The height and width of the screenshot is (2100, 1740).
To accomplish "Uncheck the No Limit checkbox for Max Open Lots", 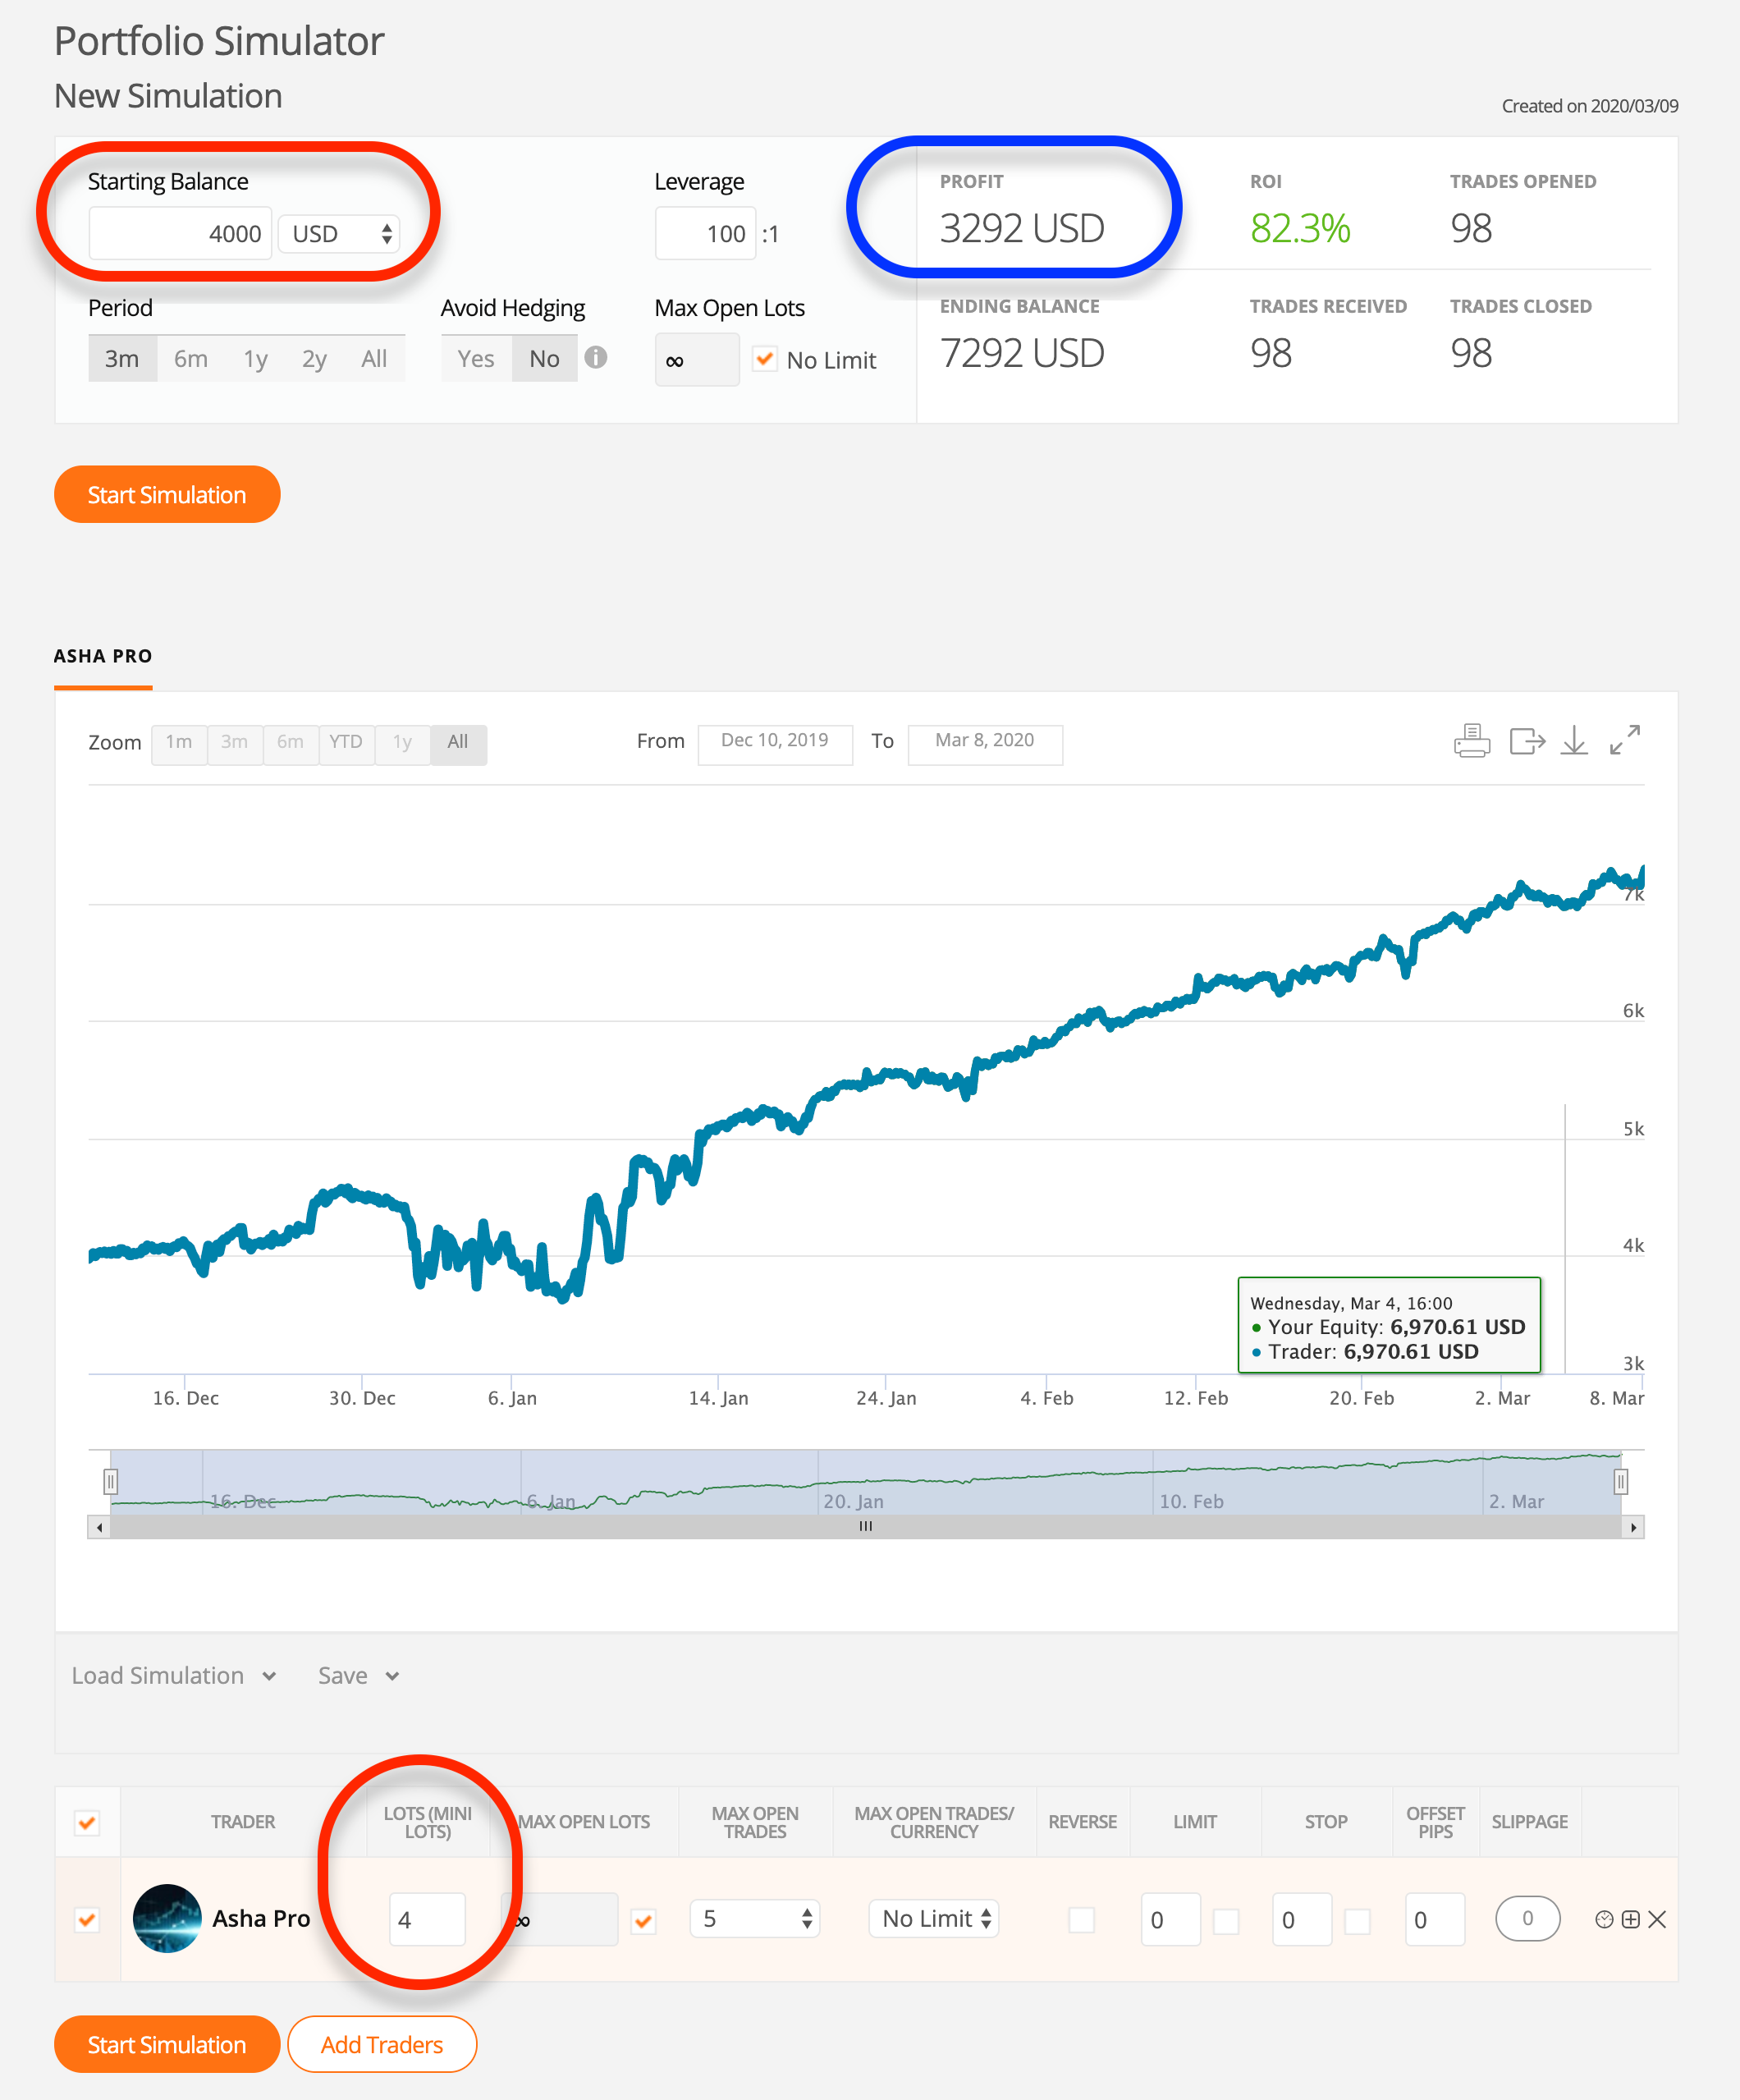I will pos(765,359).
